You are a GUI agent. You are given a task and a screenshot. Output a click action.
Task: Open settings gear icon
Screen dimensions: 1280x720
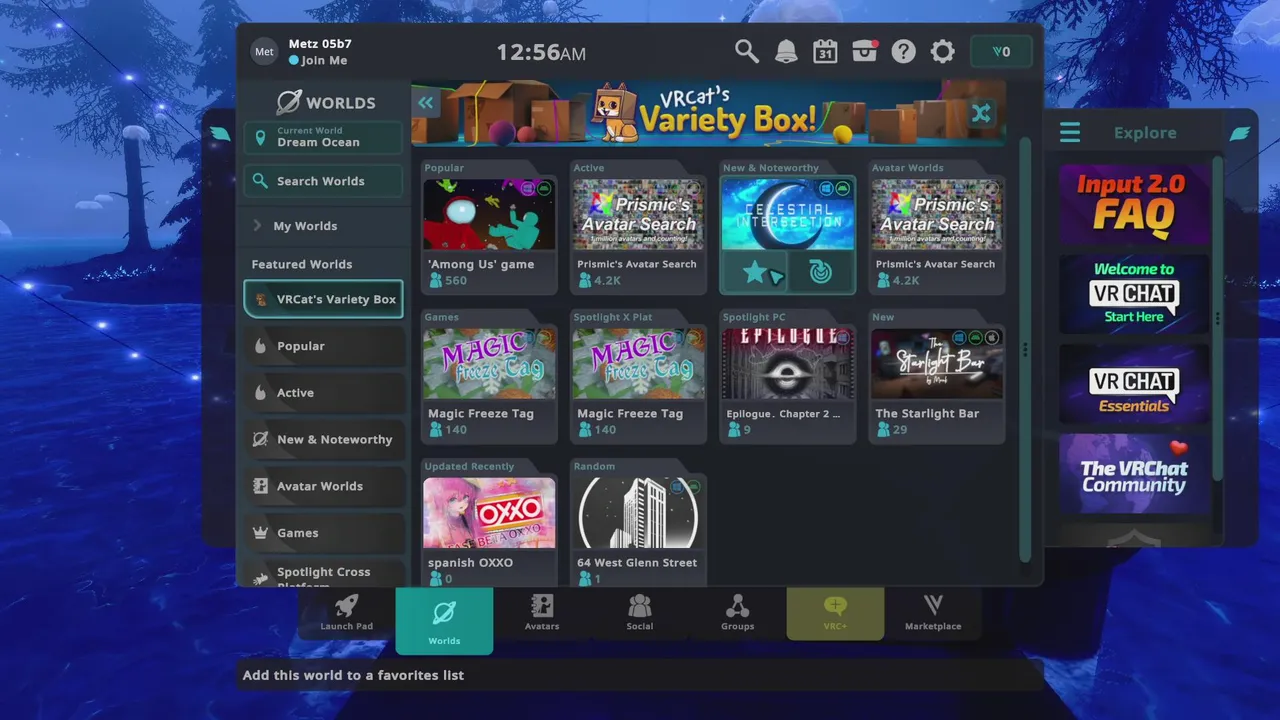click(942, 51)
